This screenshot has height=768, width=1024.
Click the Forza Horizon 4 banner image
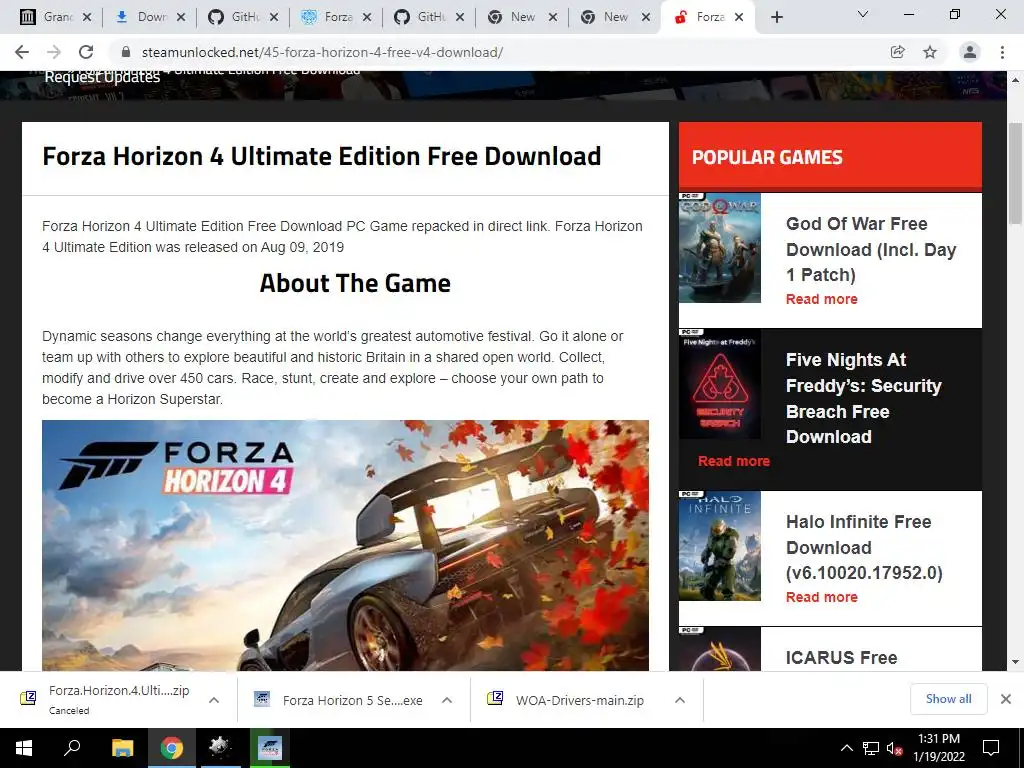[345, 545]
